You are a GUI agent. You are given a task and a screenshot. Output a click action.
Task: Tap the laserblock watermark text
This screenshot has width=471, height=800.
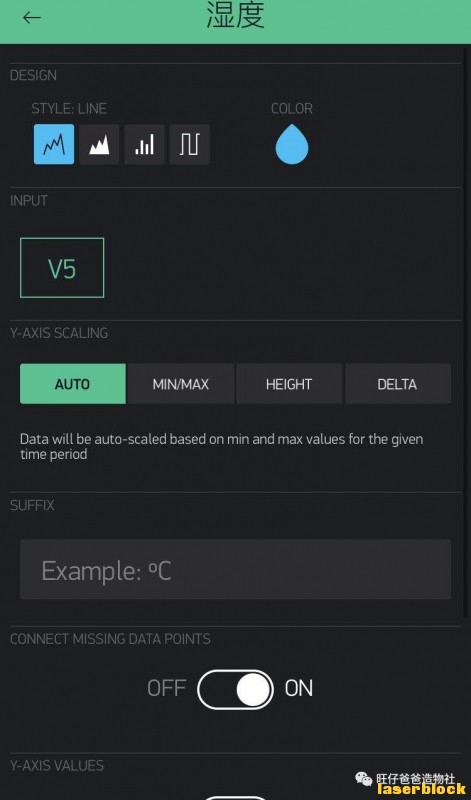pyautogui.click(x=422, y=789)
